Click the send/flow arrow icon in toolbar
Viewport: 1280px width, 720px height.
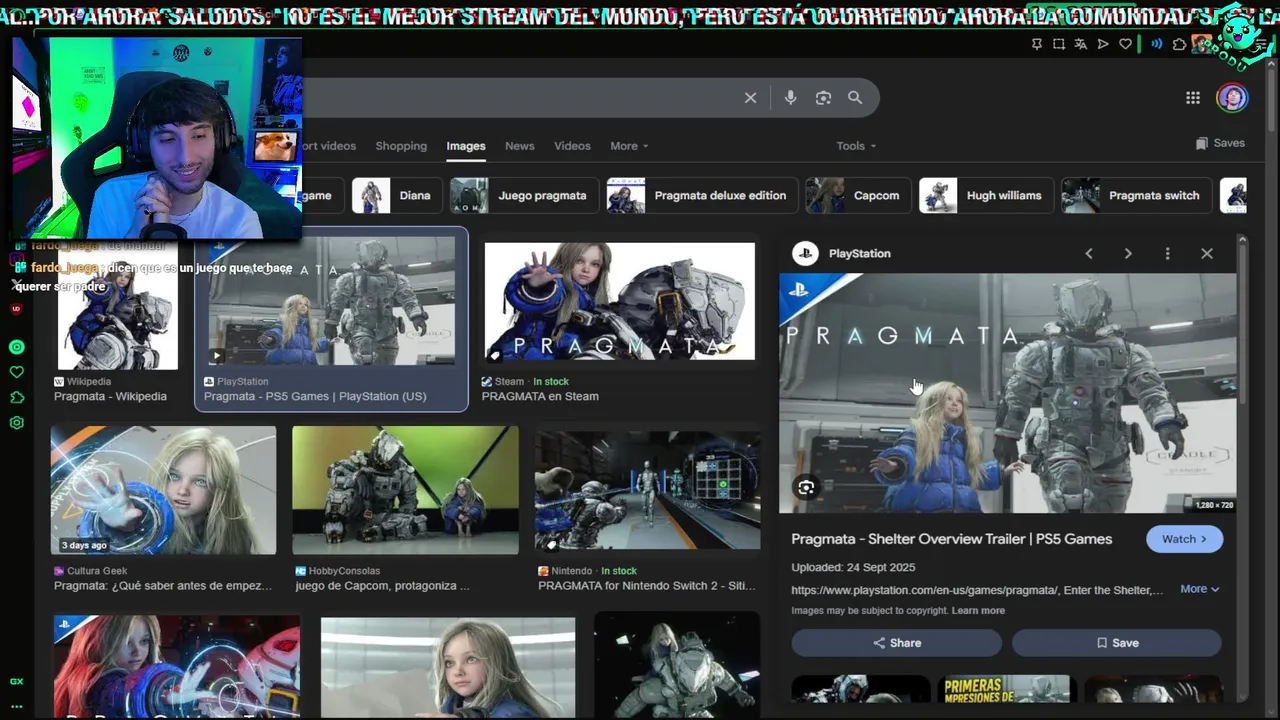click(x=1103, y=44)
